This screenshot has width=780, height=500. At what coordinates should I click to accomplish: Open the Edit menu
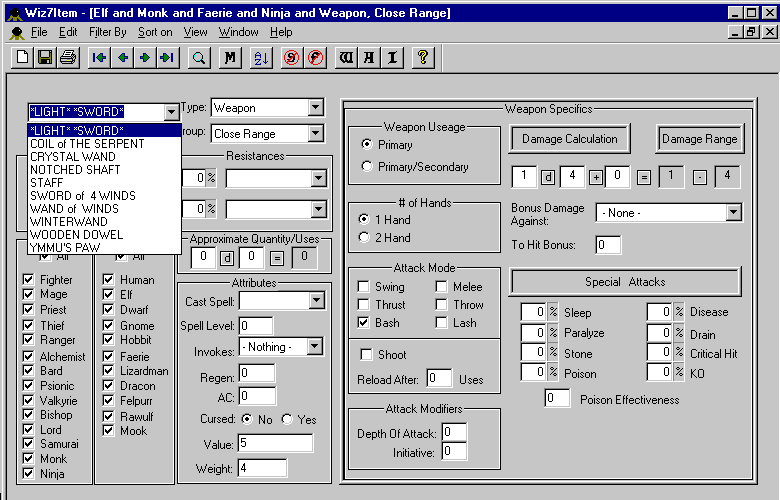(68, 32)
